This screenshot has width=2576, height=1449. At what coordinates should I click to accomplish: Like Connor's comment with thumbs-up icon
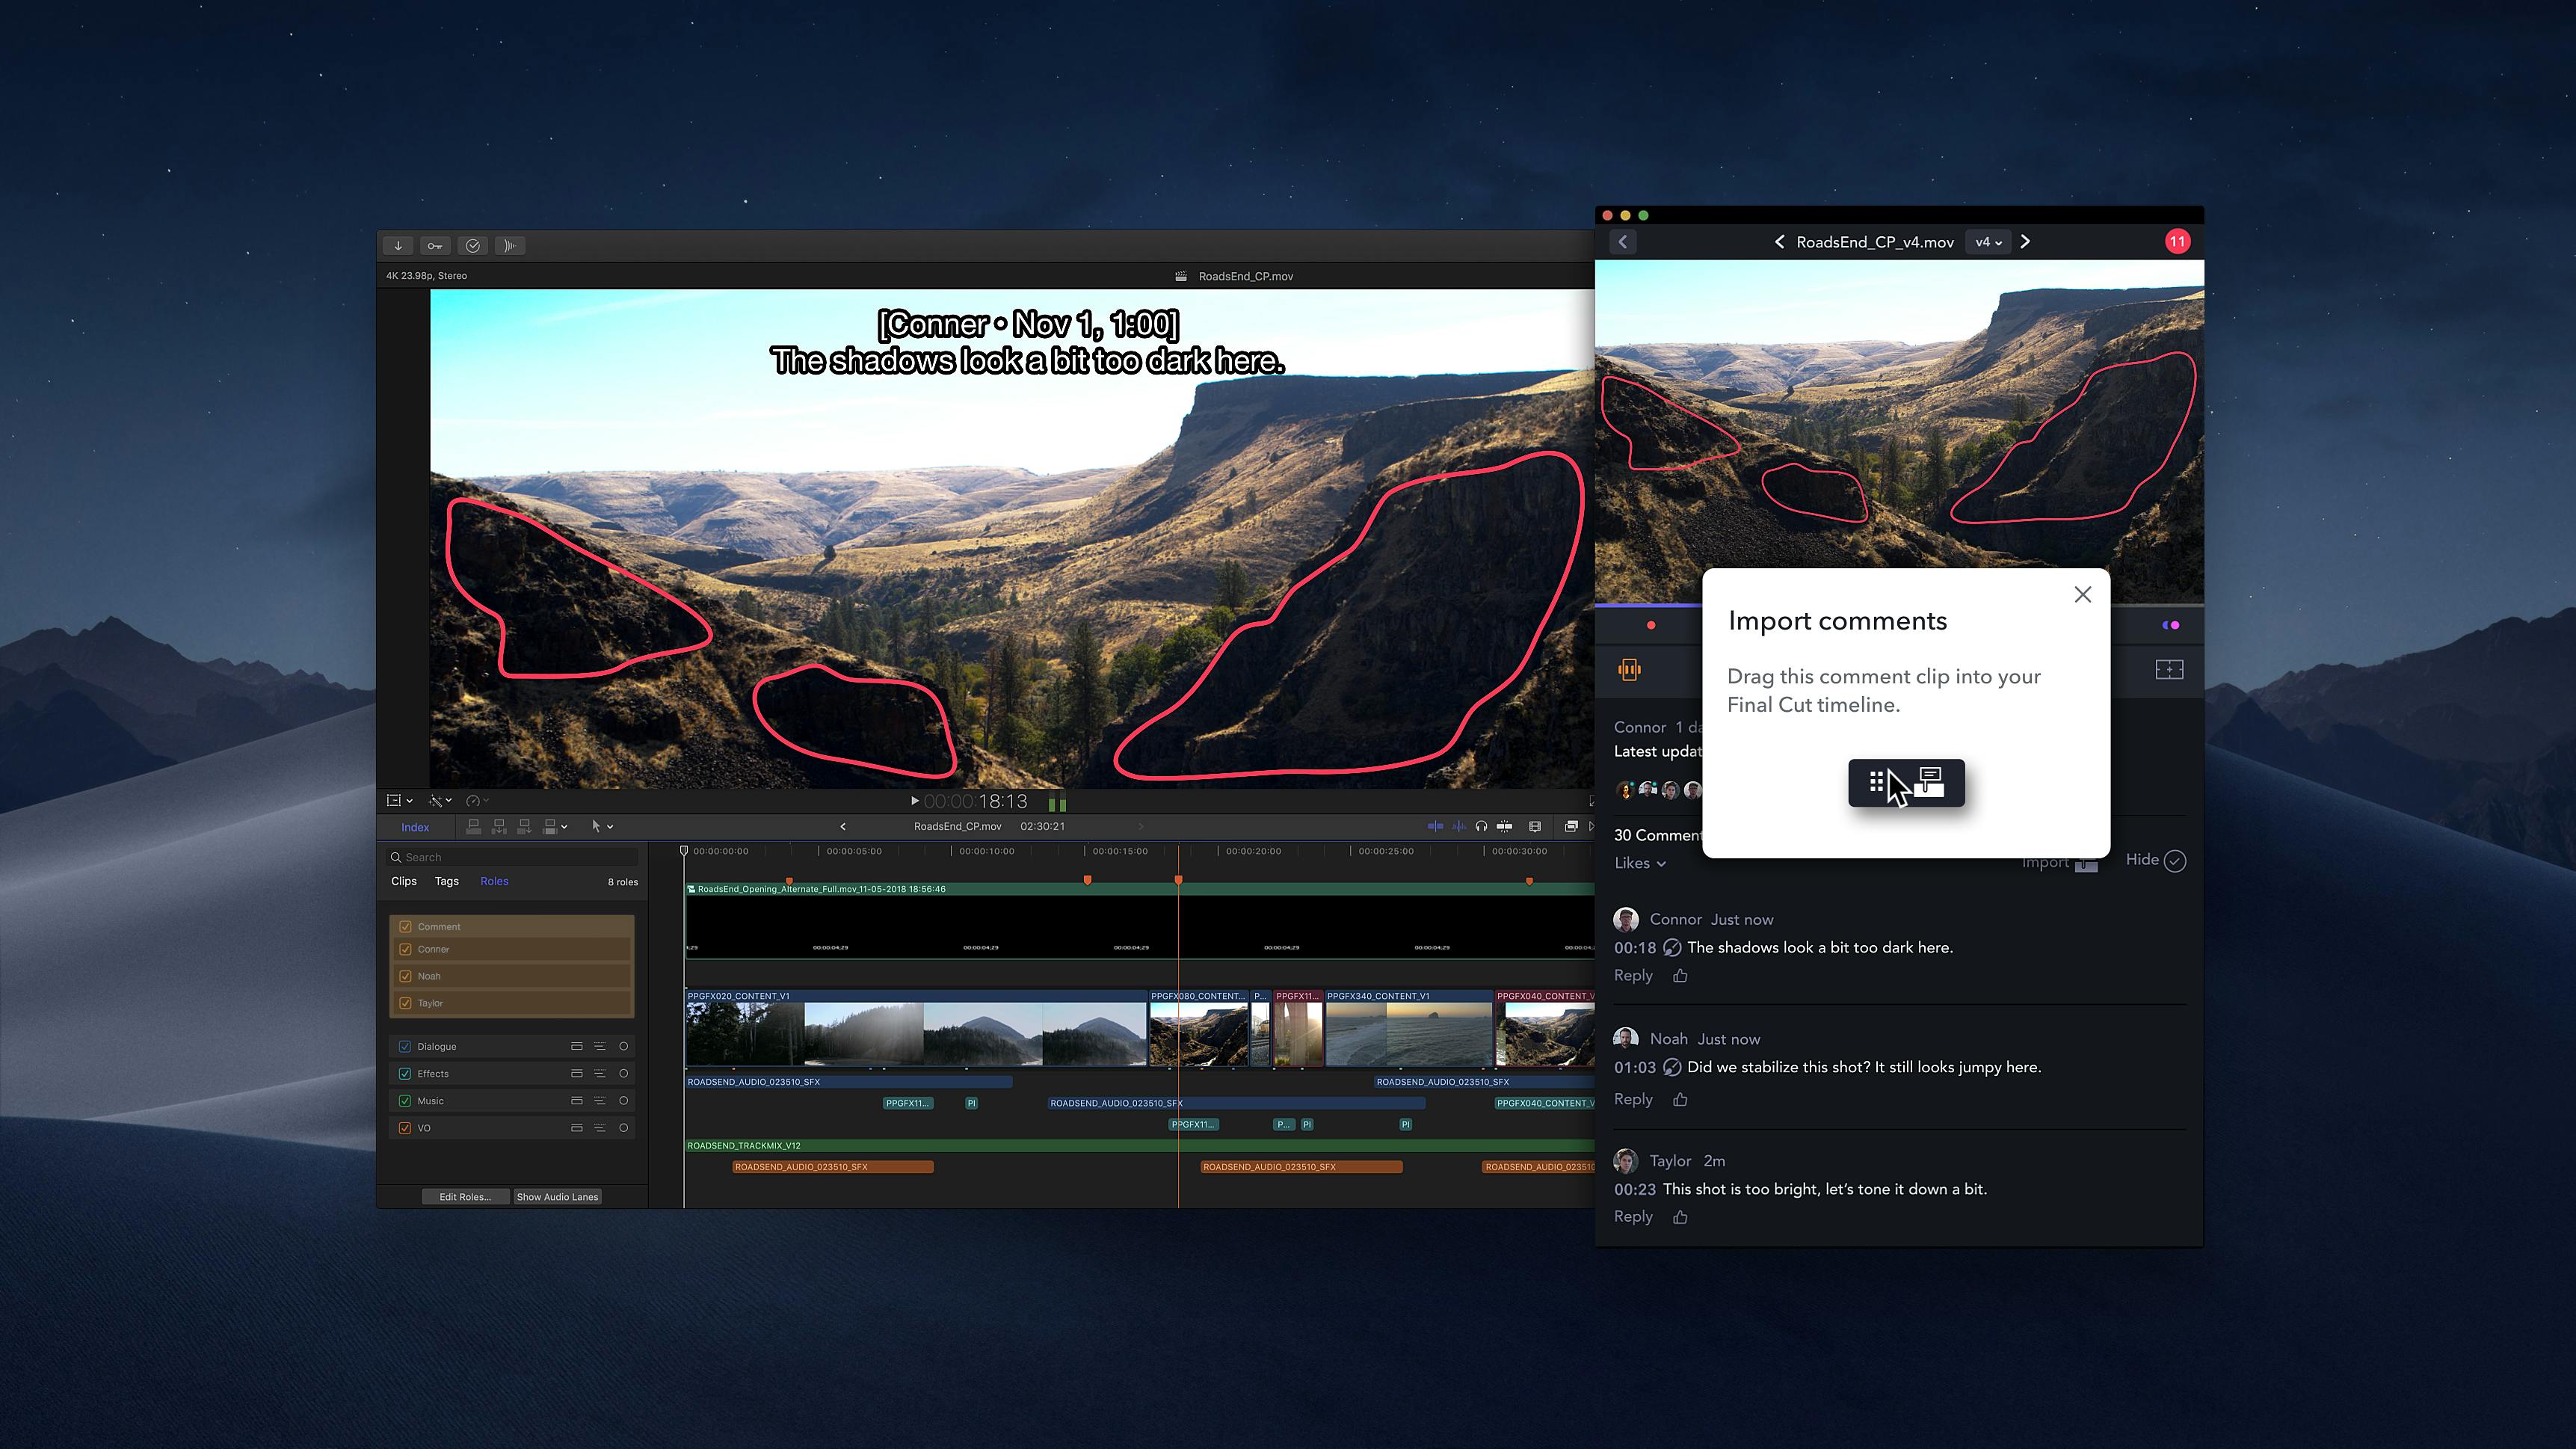point(1680,976)
